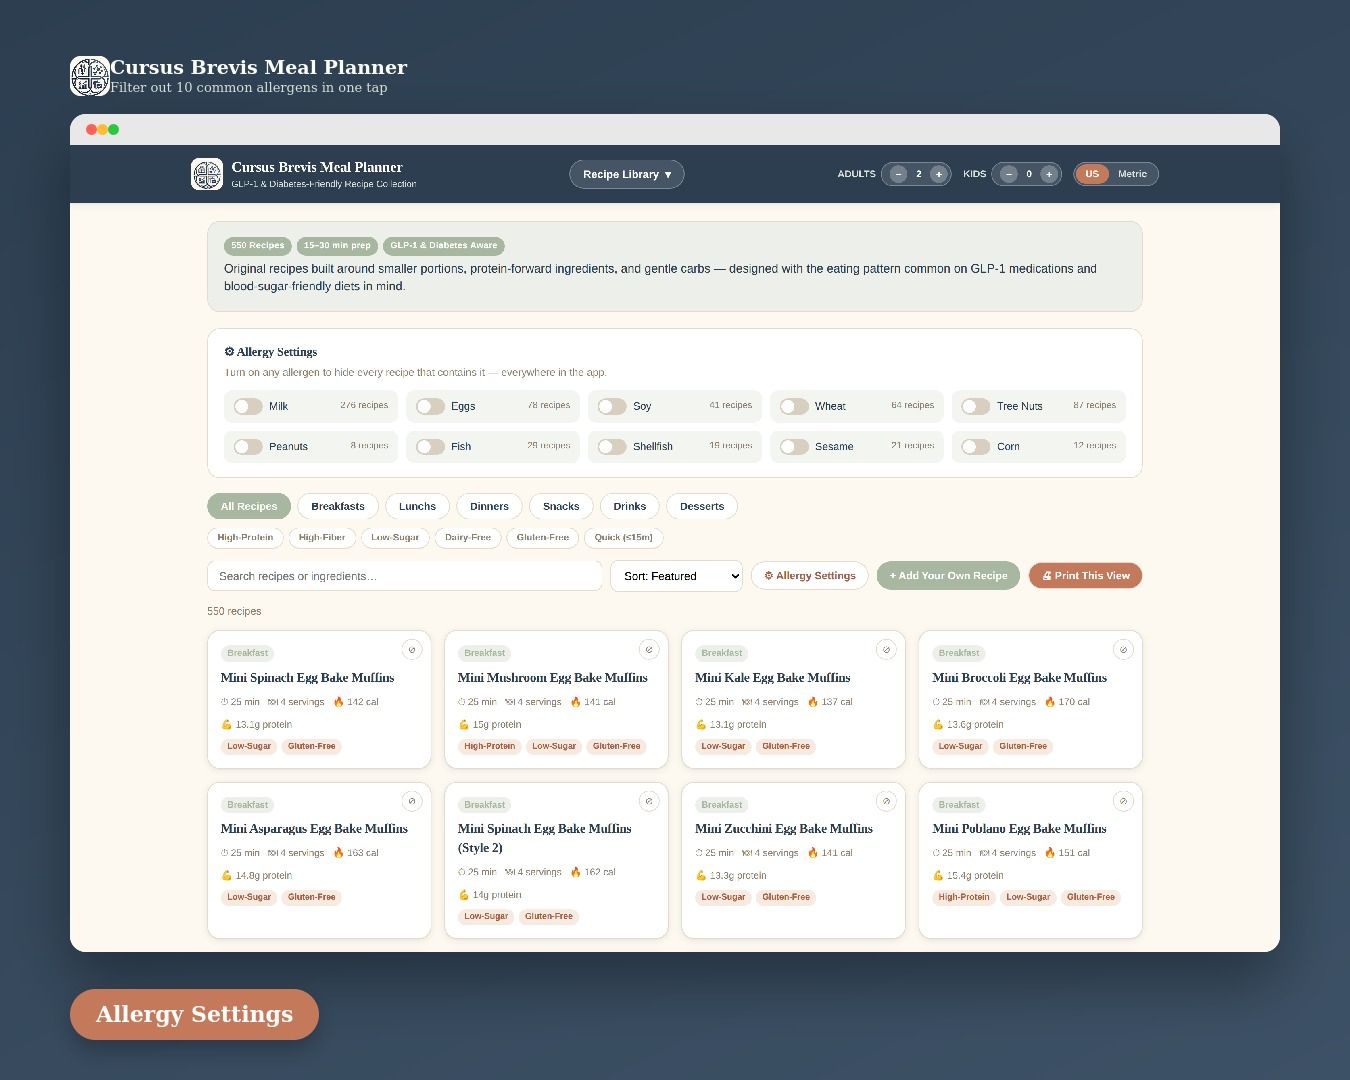Open the Mini Zucchini Egg Bake Muffins recipe title
This screenshot has height=1080, width=1350.
coord(784,829)
